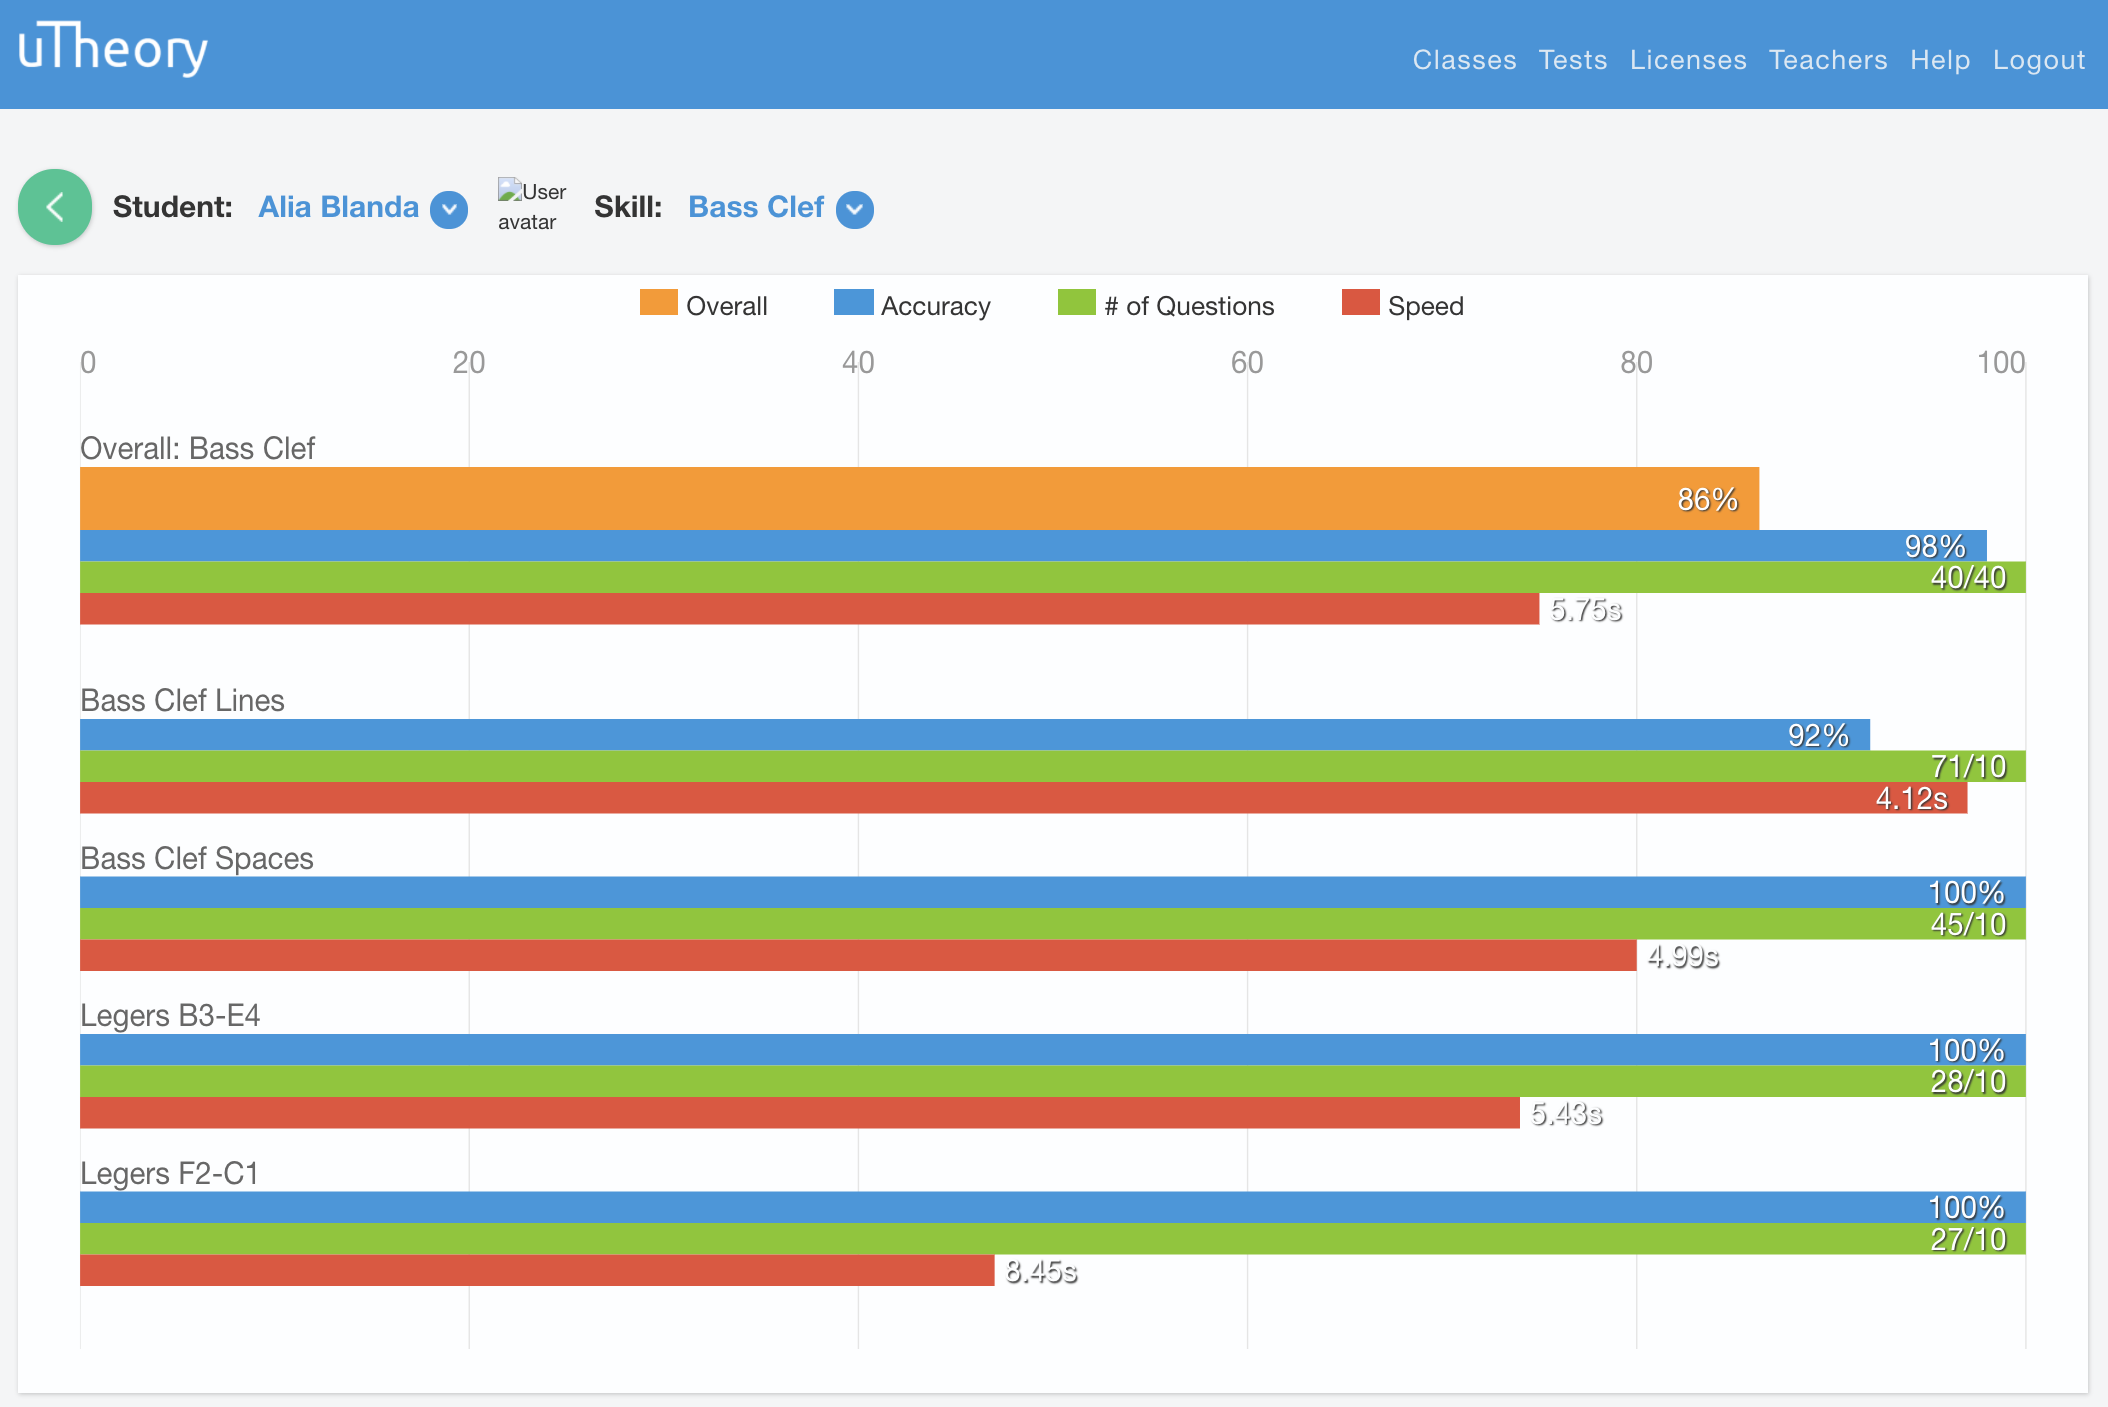The height and width of the screenshot is (1407, 2108).
Task: Select the Bass Clef skill name
Action: point(756,207)
